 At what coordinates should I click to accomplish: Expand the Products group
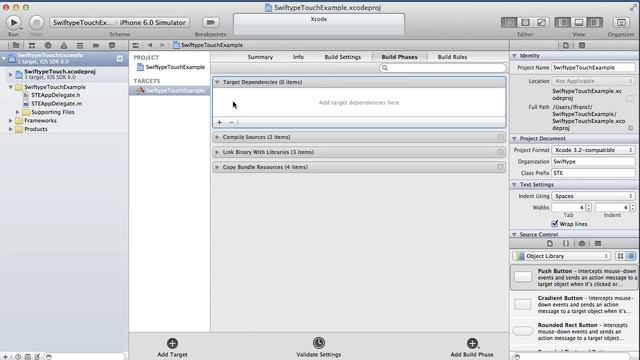[10, 129]
